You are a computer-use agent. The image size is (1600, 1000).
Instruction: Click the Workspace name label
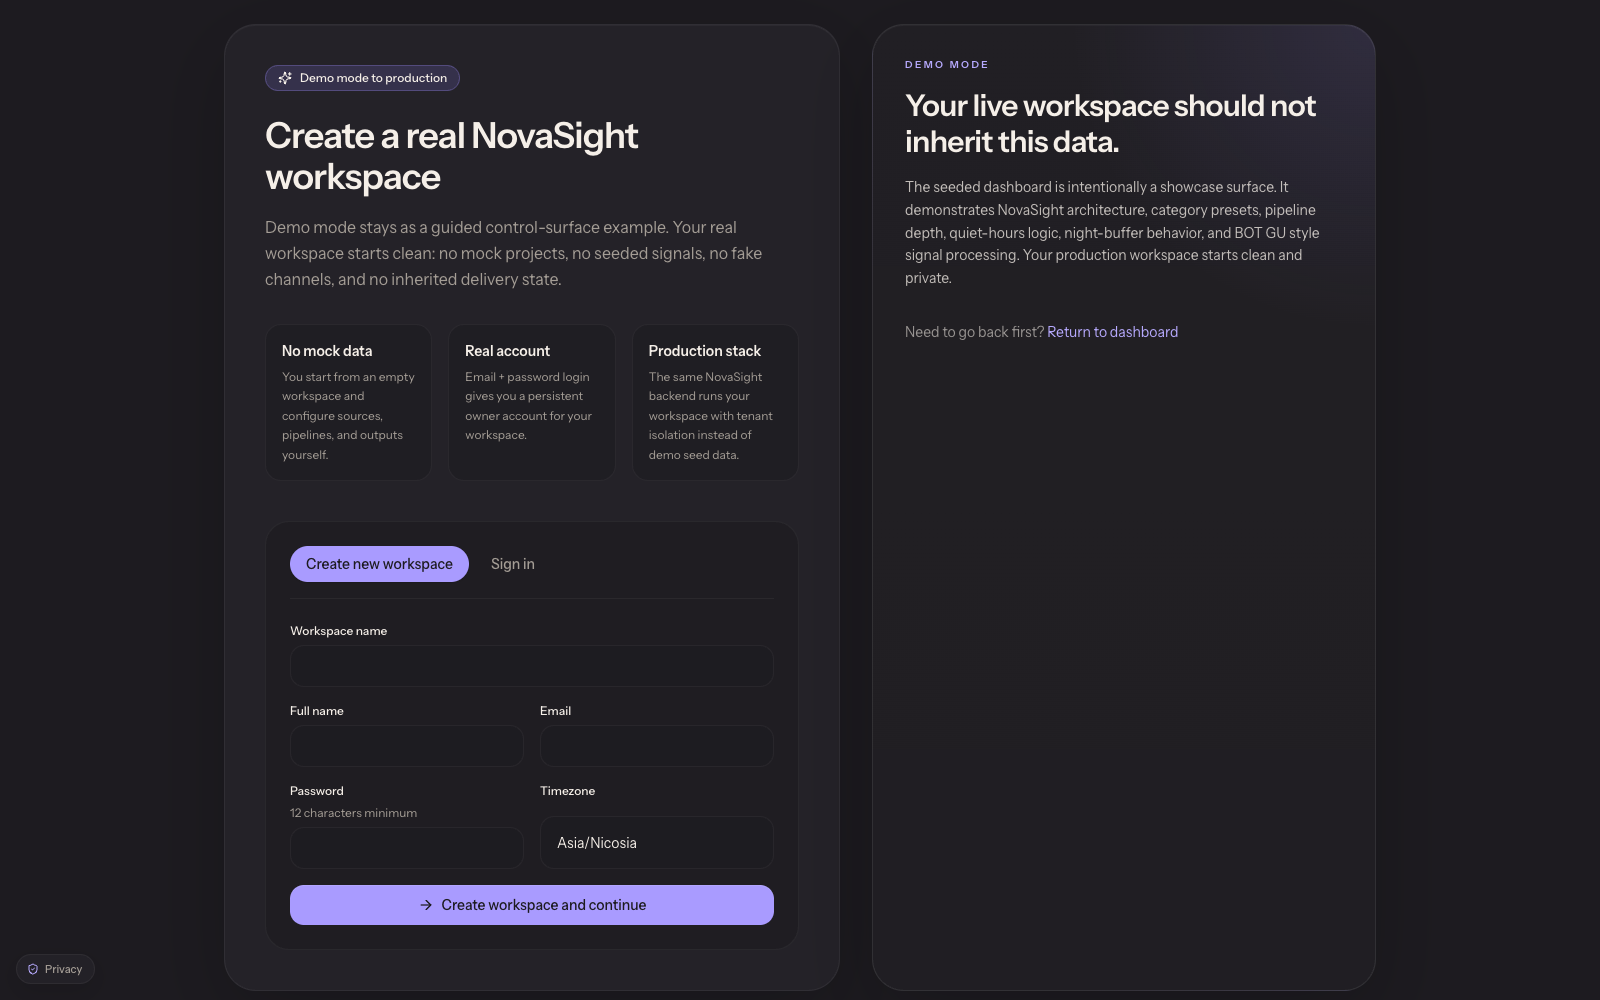point(338,631)
